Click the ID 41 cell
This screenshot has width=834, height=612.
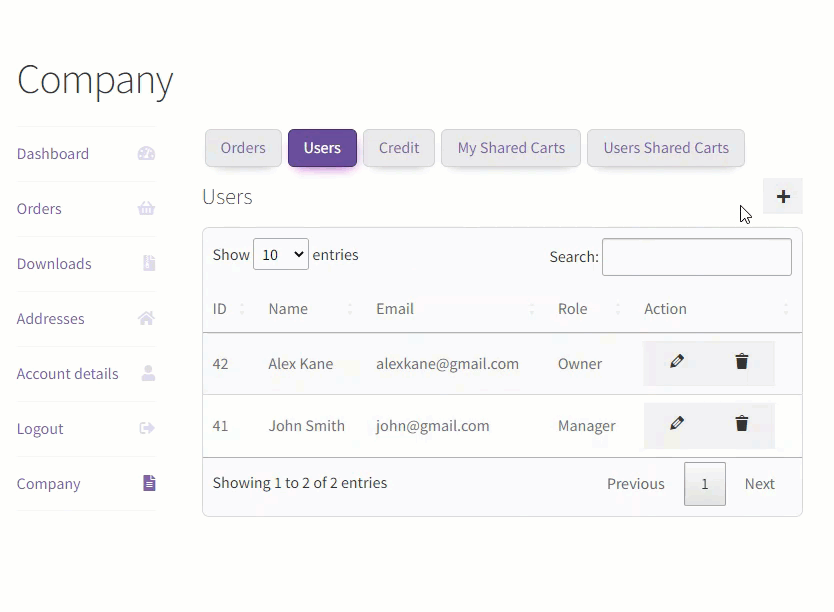click(220, 426)
